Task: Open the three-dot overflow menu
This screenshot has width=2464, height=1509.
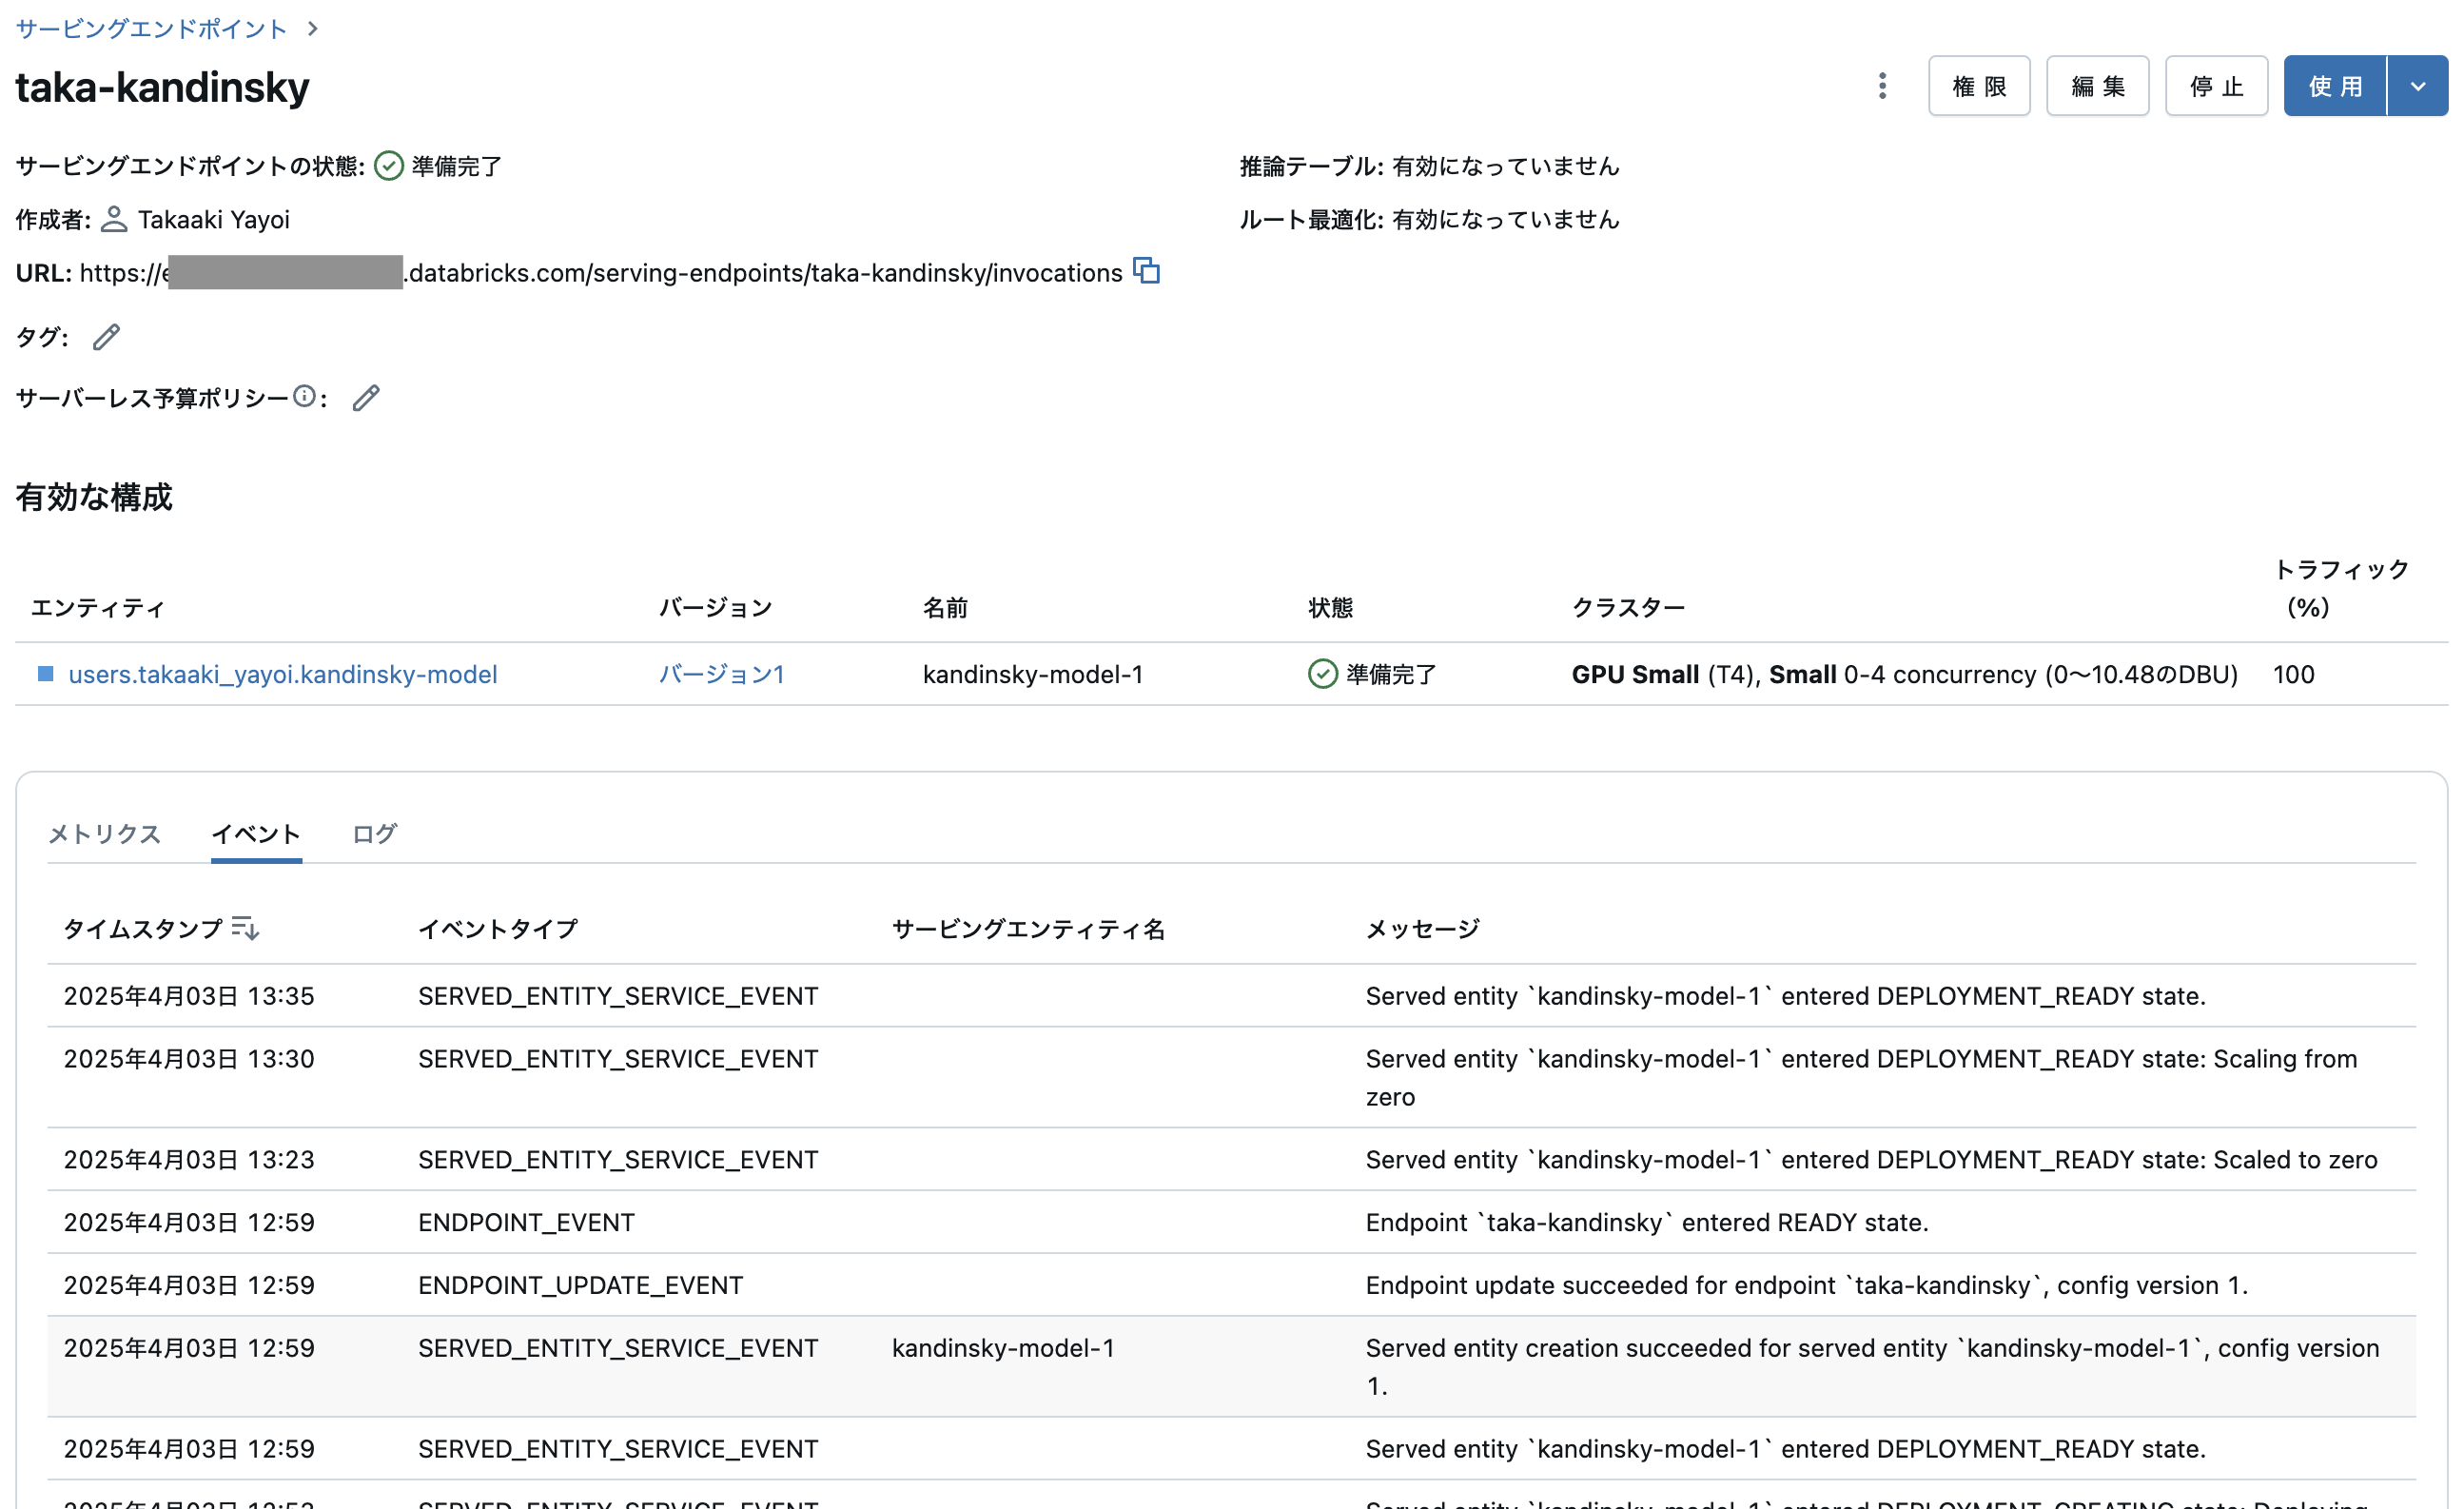Action: coord(1881,86)
